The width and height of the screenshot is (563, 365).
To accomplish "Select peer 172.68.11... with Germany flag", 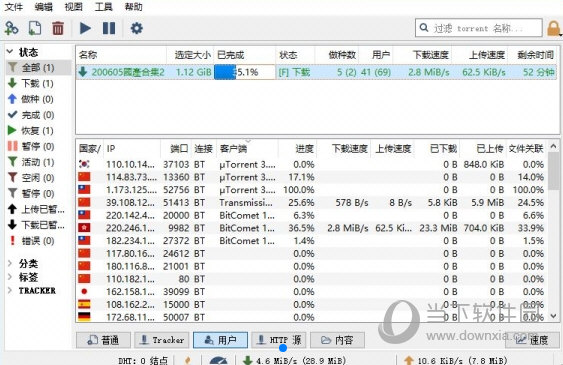I will click(x=312, y=317).
